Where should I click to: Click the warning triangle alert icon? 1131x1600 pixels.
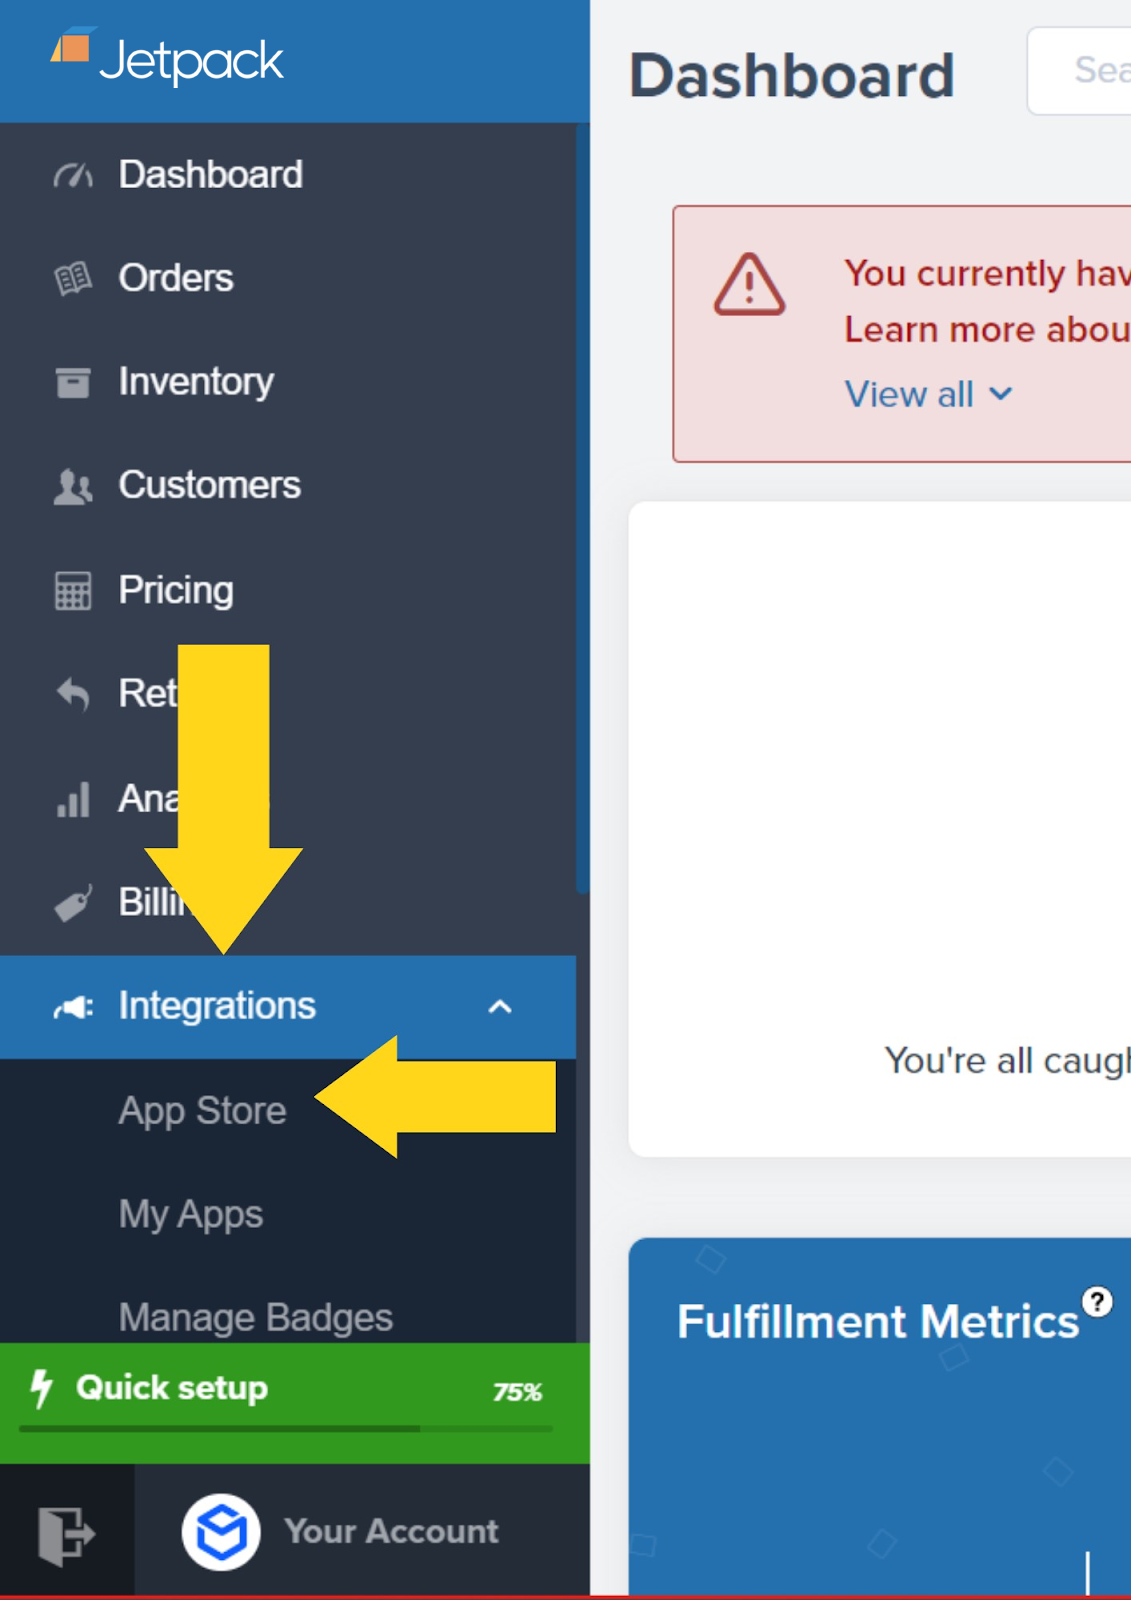pos(749,285)
